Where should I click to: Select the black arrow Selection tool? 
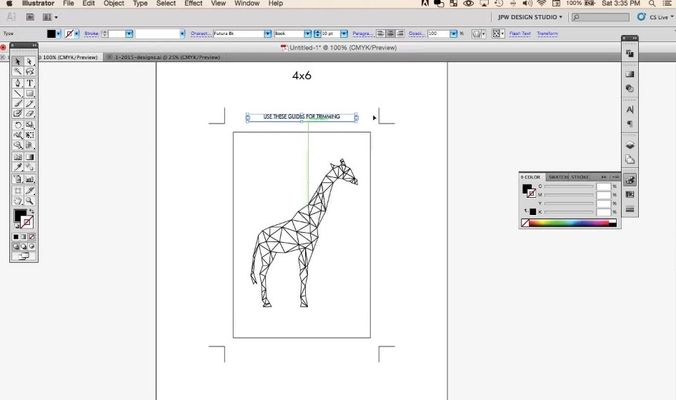click(18, 62)
